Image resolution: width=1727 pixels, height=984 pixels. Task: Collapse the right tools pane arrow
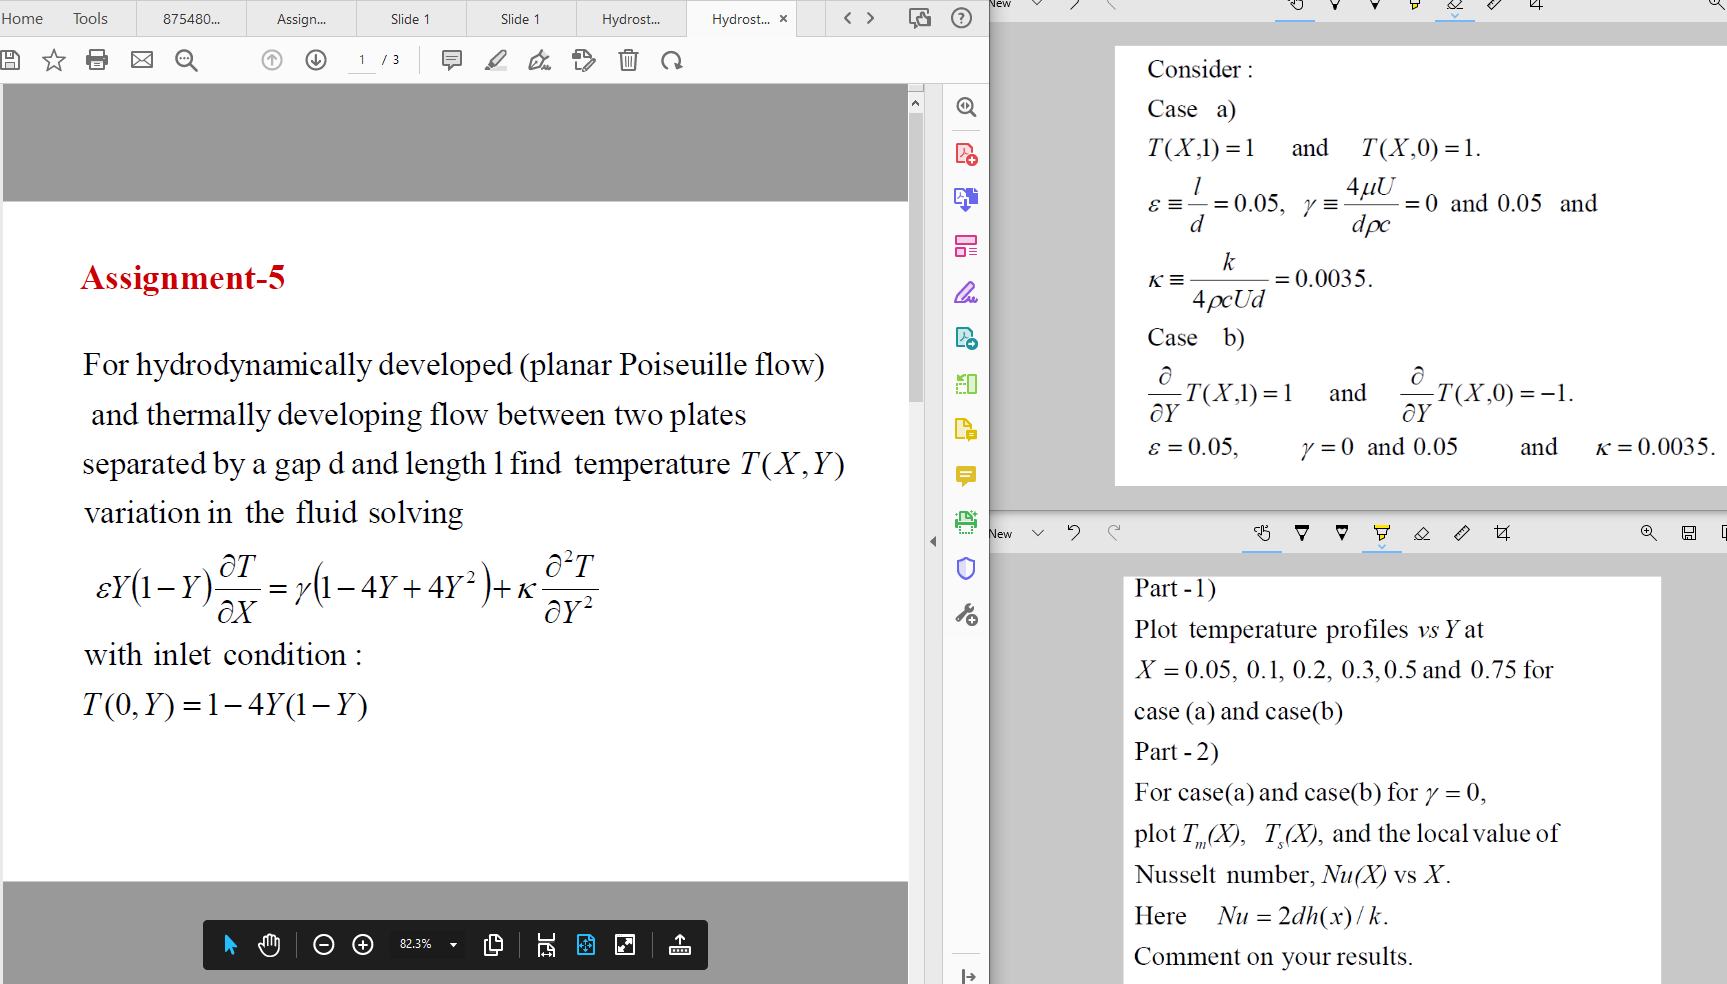pos(933,542)
